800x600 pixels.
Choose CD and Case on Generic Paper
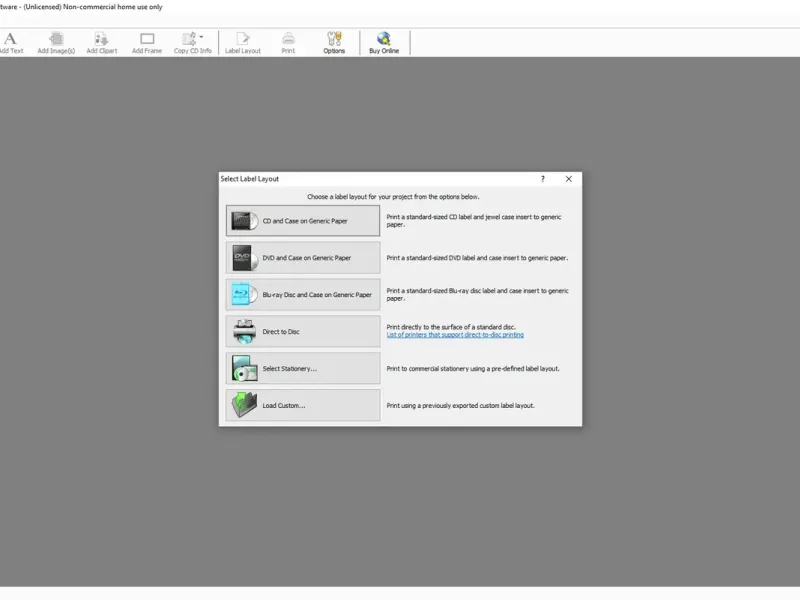point(303,221)
